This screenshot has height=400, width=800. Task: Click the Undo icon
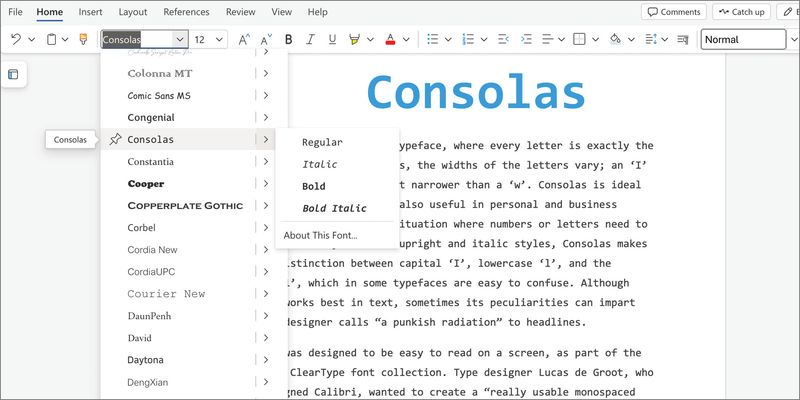click(x=16, y=40)
